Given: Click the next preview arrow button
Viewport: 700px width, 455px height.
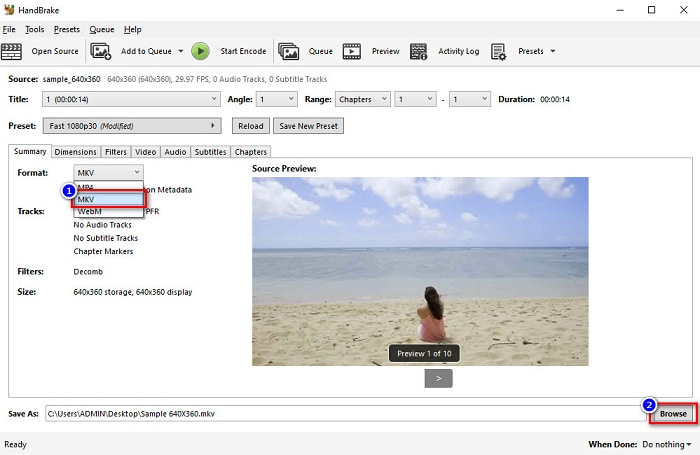Looking at the screenshot, I should 438,378.
